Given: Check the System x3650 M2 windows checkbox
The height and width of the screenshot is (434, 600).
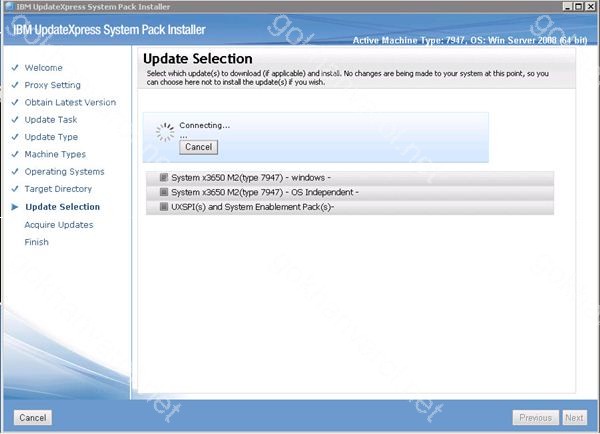Looking at the screenshot, I should coord(163,178).
